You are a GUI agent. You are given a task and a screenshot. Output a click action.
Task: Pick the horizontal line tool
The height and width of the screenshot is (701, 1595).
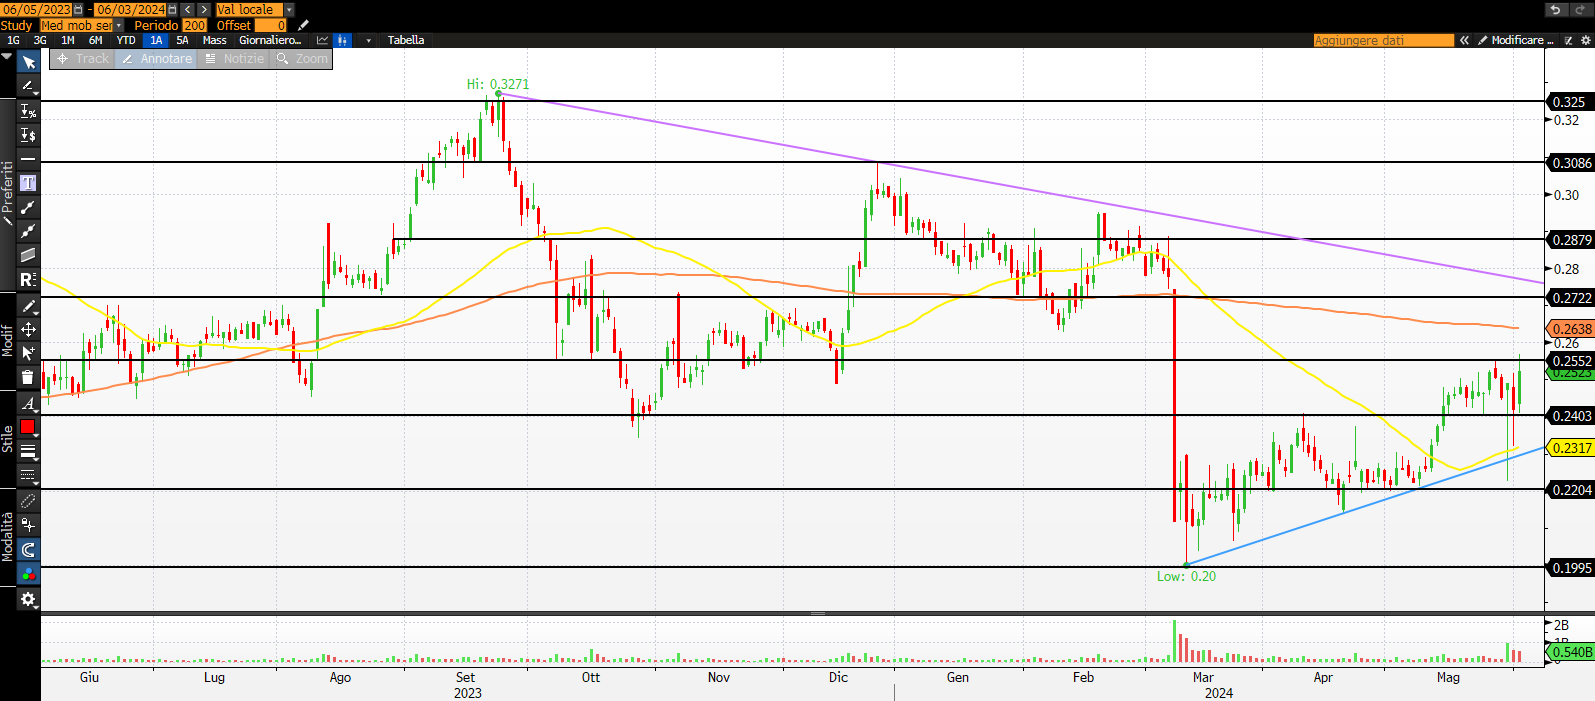pos(28,159)
